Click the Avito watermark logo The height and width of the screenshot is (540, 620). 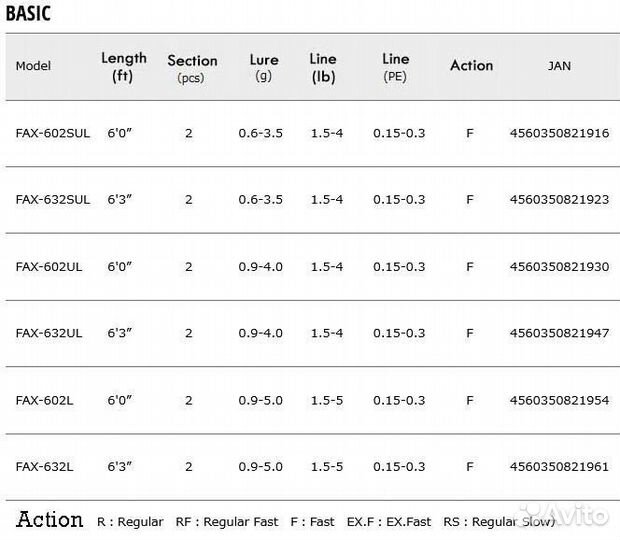565,515
